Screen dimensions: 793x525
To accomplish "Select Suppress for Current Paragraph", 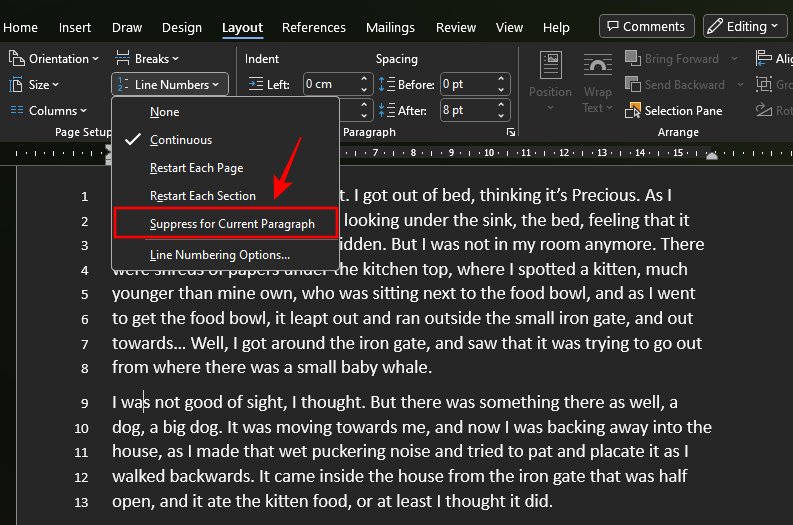I will (x=226, y=223).
